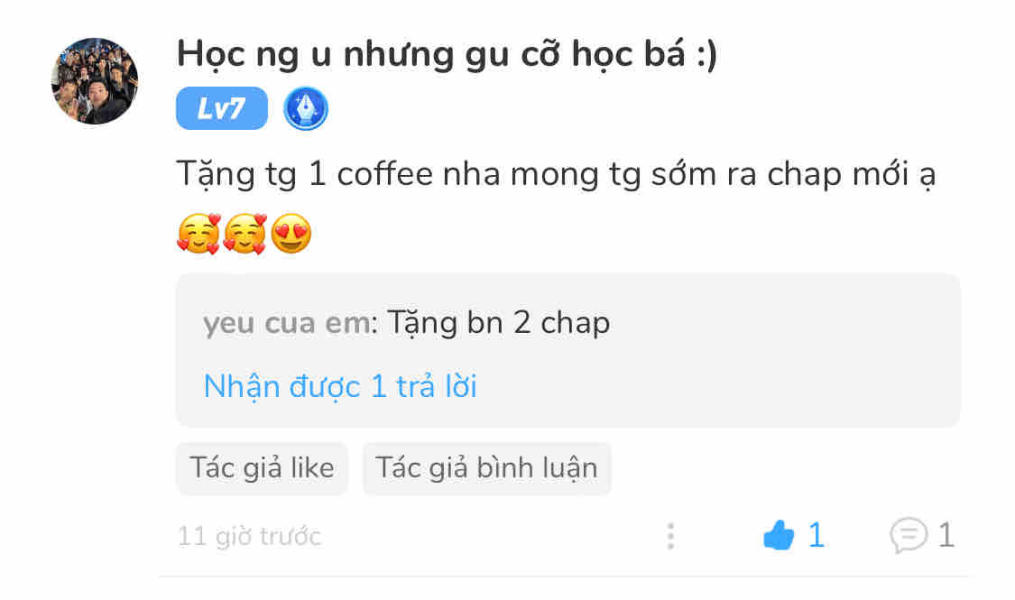Like the comment with the thumbs-up icon
Image resolution: width=1015 pixels, height=600 pixels.
click(x=779, y=535)
